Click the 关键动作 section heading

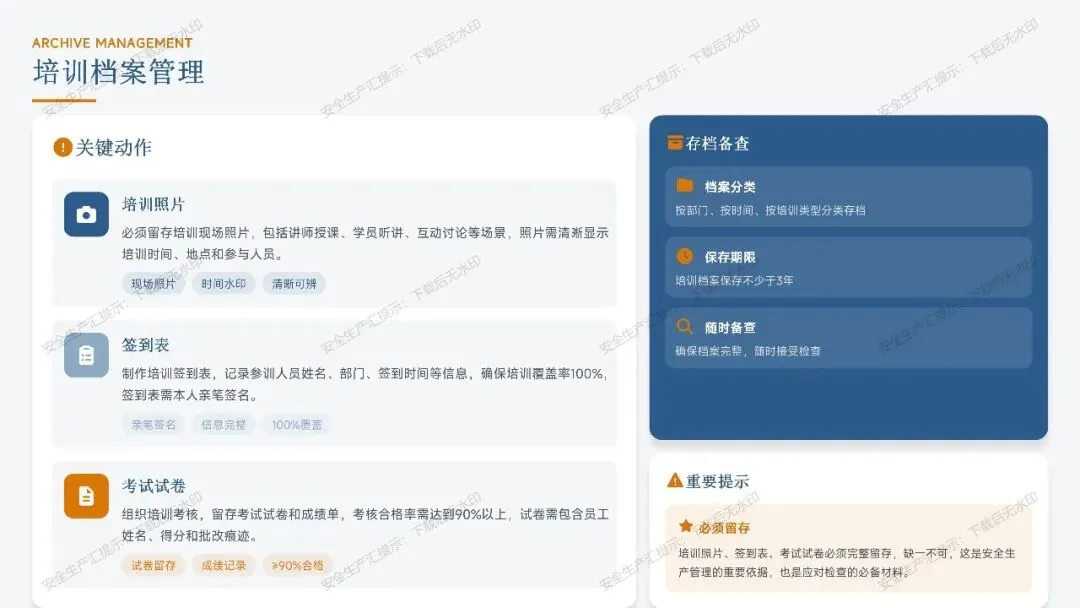pyautogui.click(x=114, y=147)
